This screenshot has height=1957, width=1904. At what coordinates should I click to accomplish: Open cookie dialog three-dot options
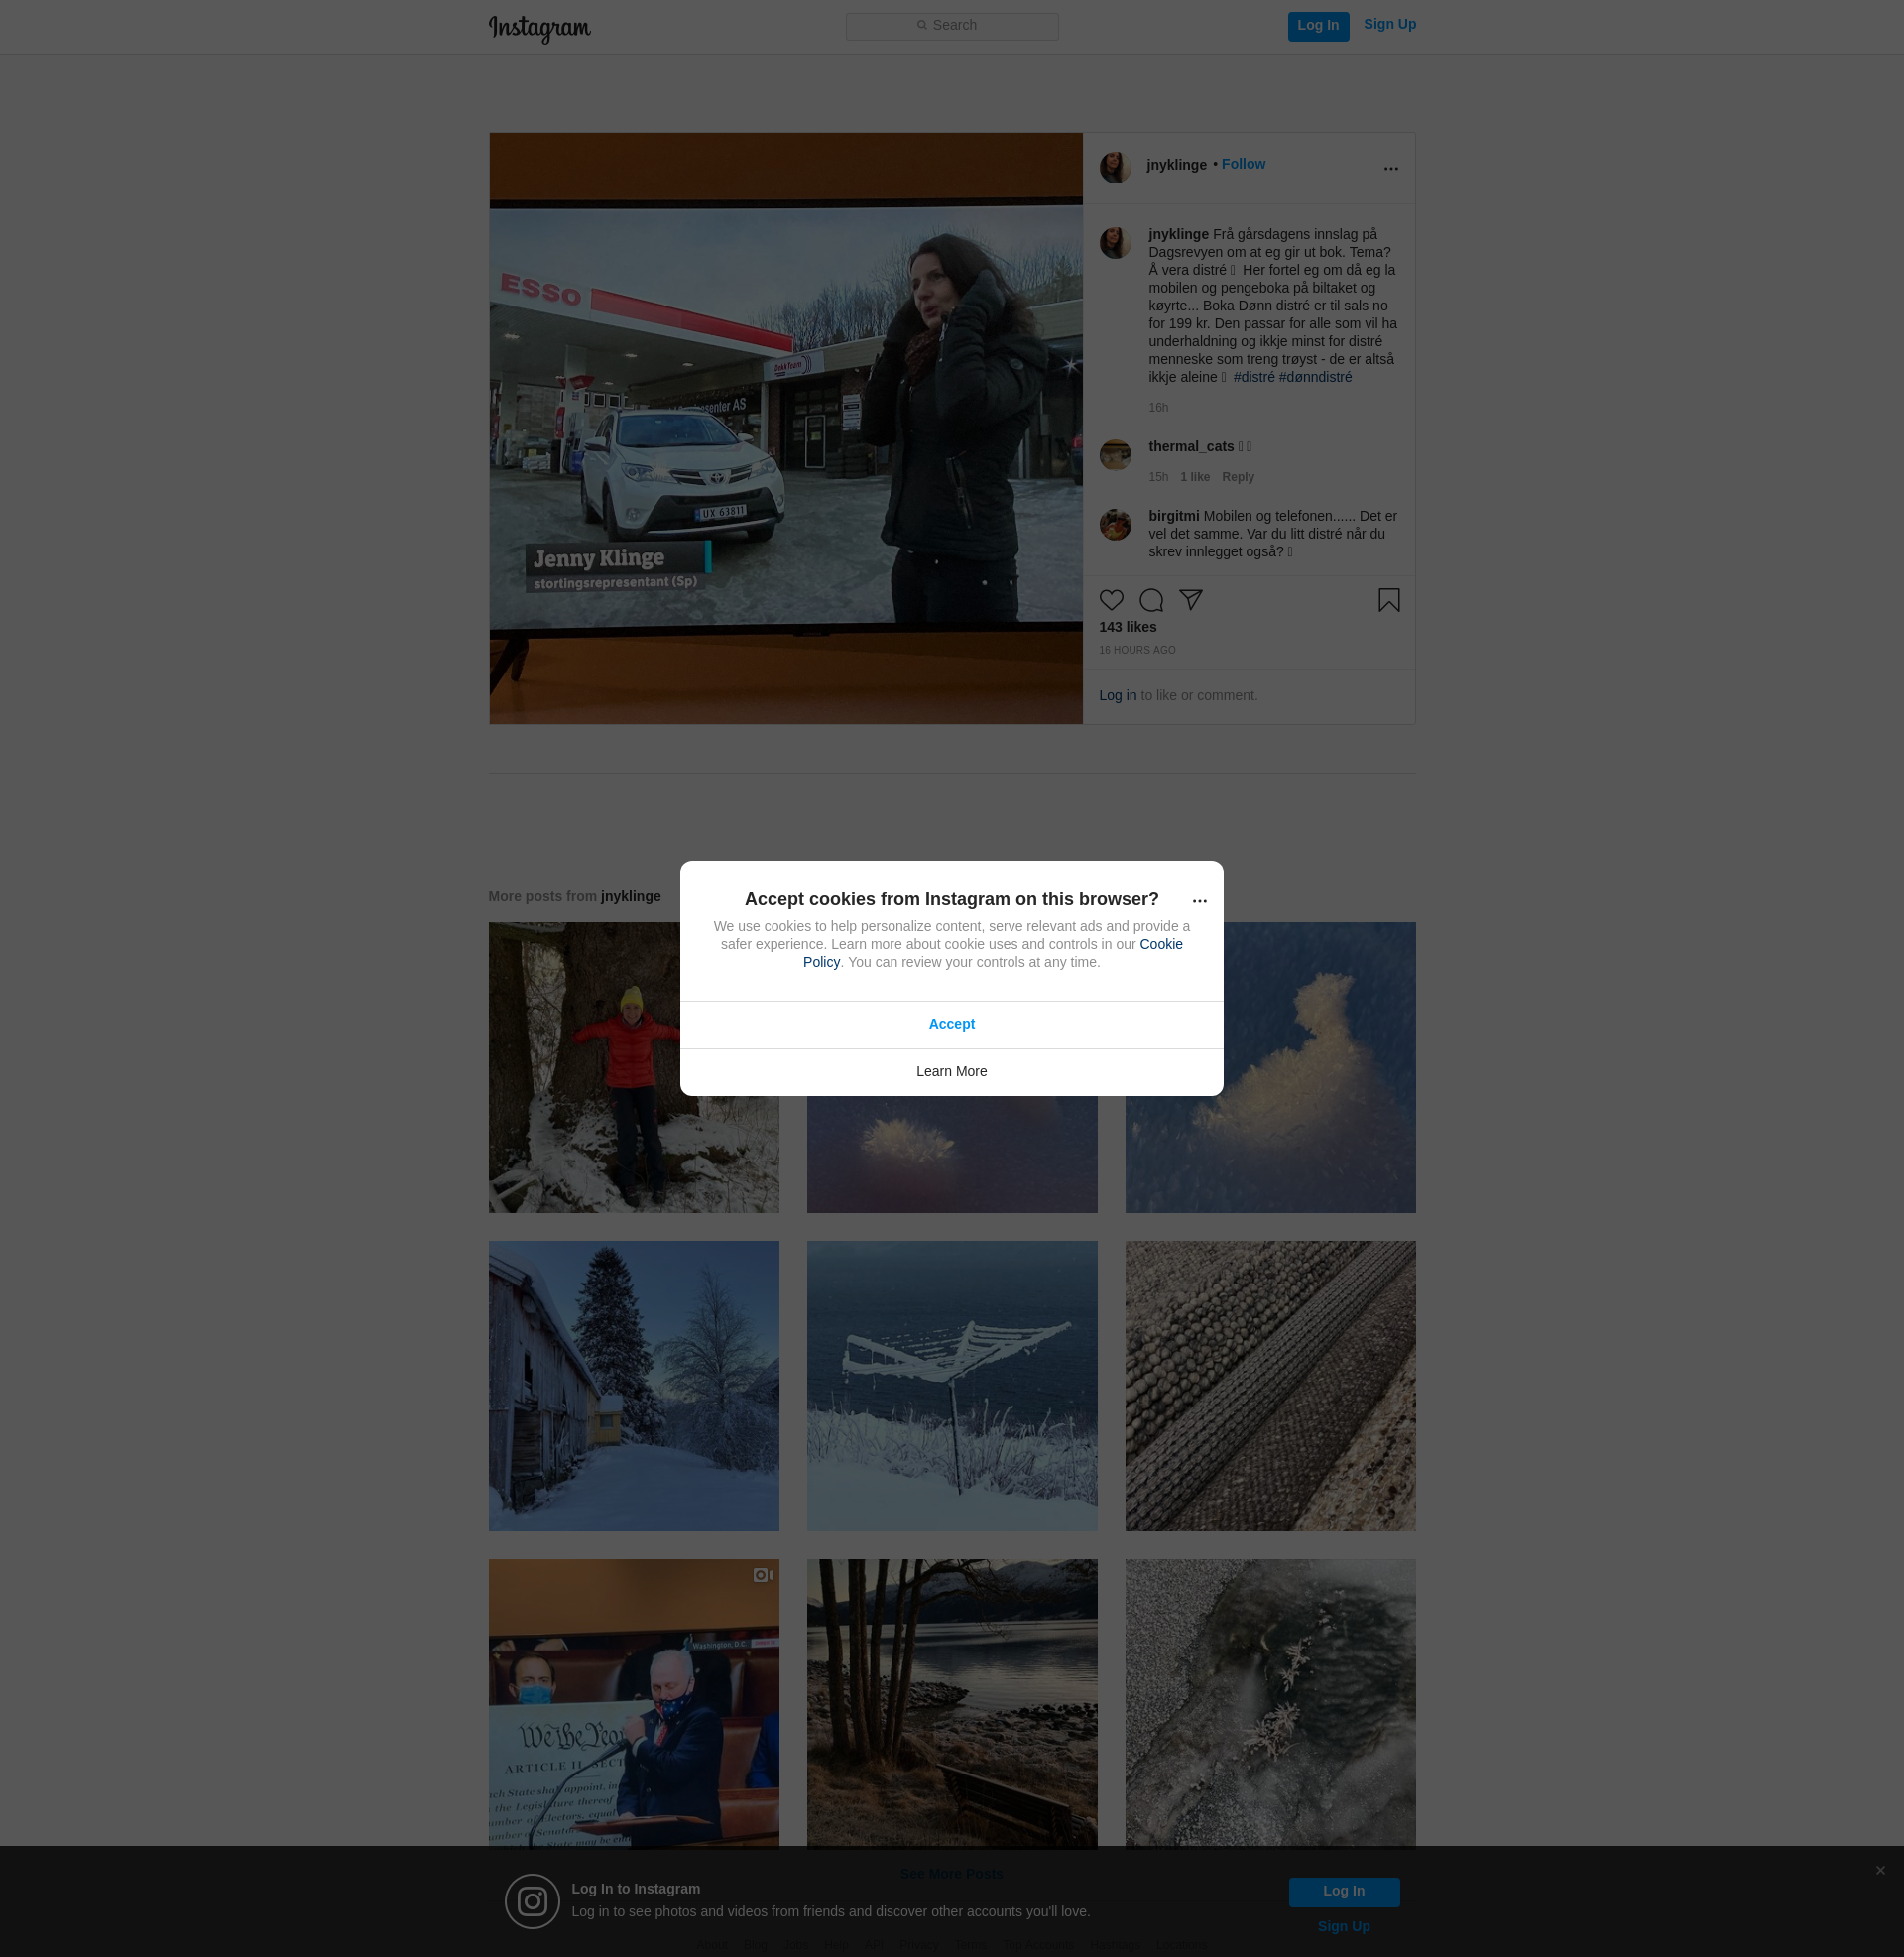click(1199, 901)
